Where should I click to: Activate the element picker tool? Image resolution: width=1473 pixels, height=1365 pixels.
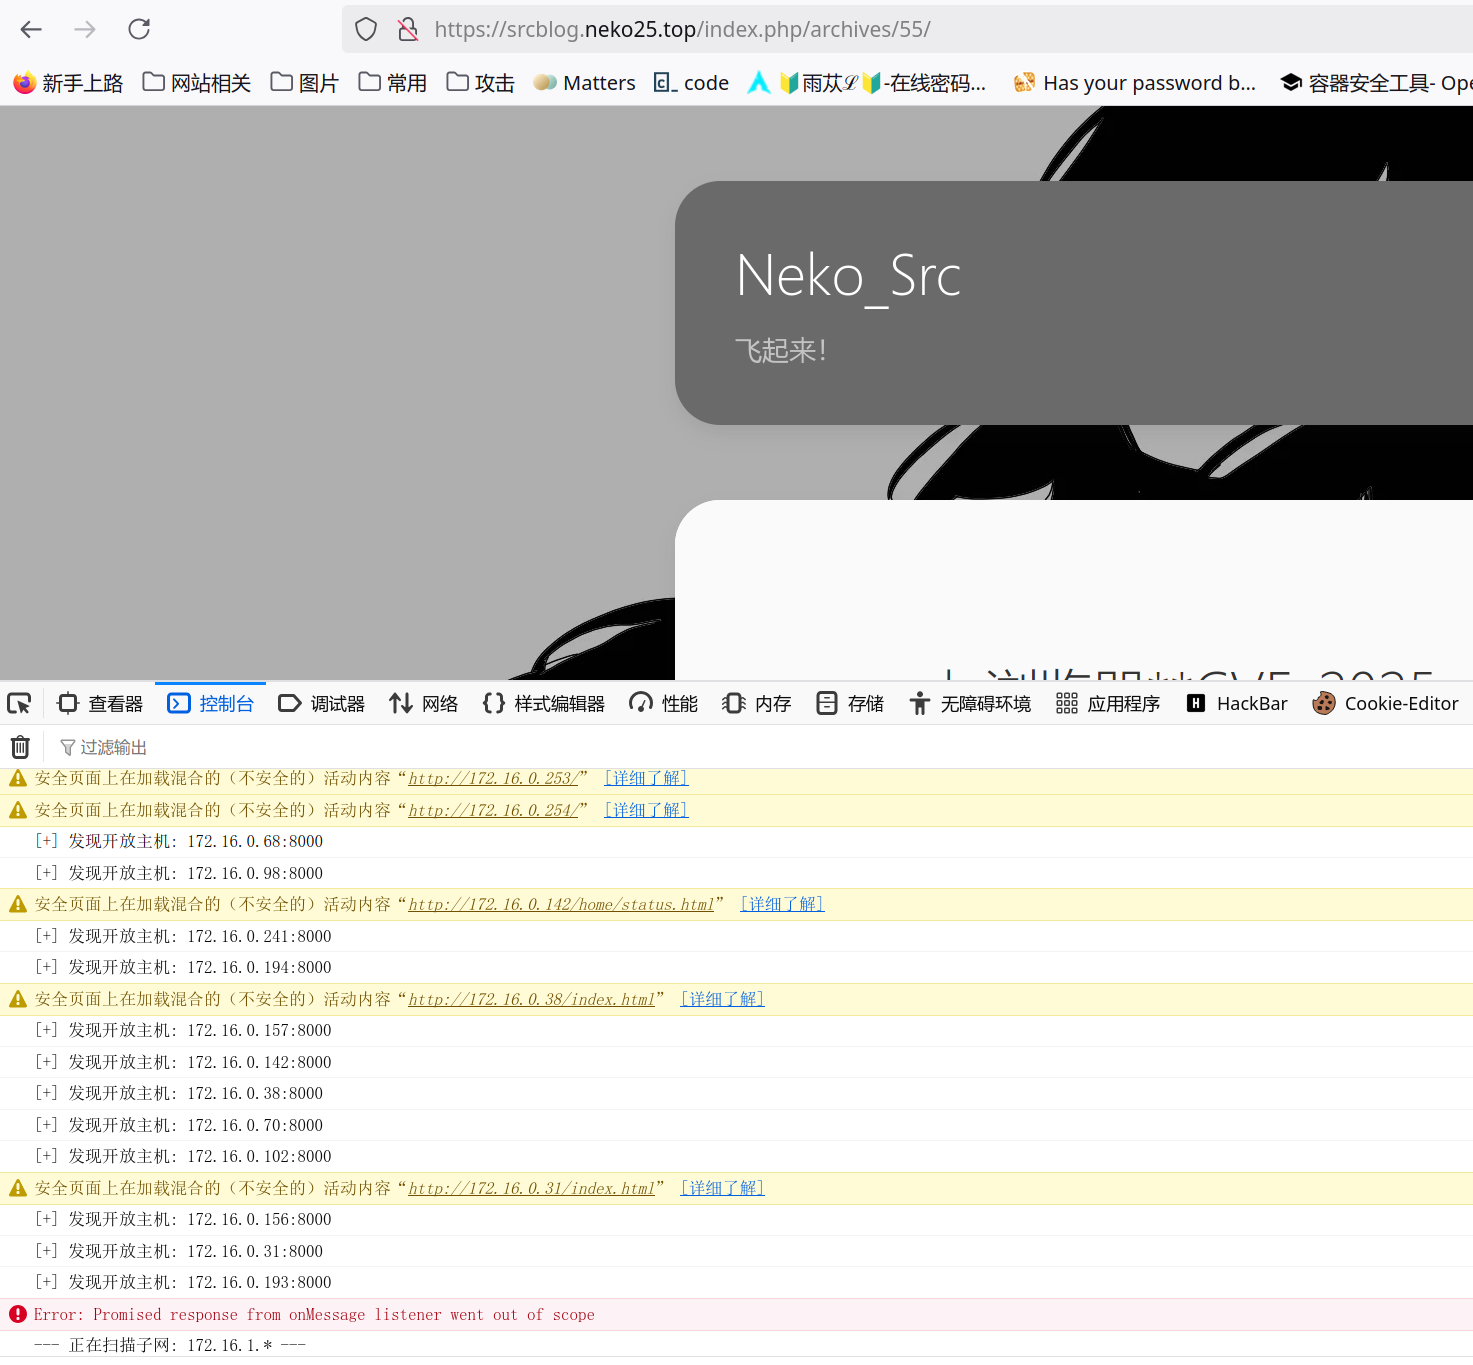19,704
